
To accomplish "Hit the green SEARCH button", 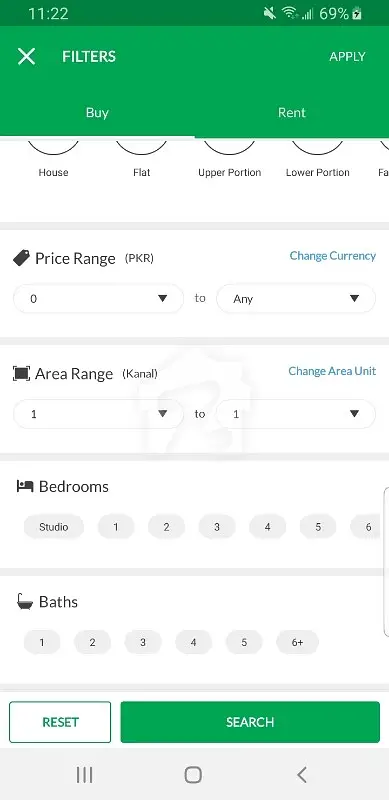I will click(x=250, y=722).
